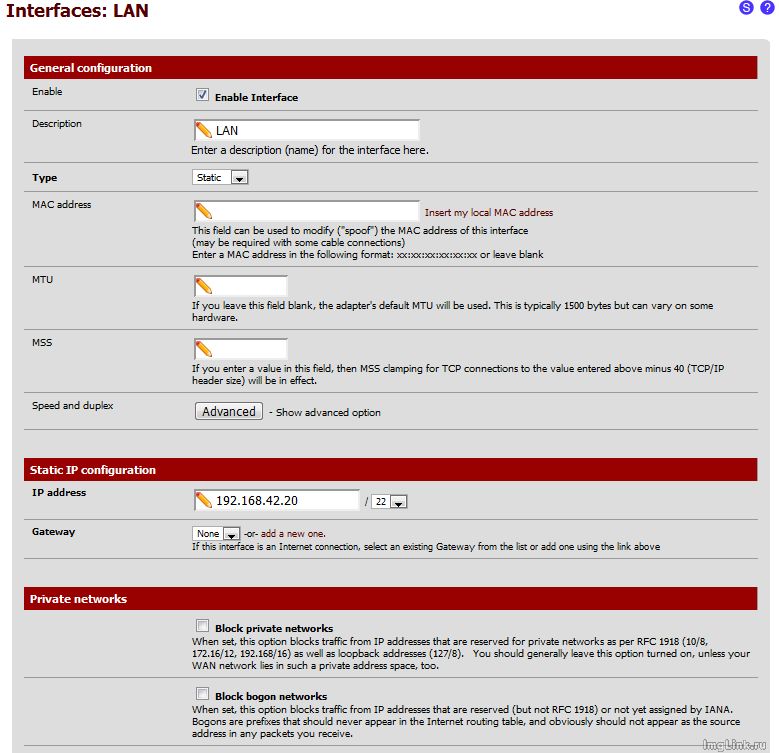Click the IP address row label
Image resolution: width=779 pixels, height=753 pixels.
[59, 492]
